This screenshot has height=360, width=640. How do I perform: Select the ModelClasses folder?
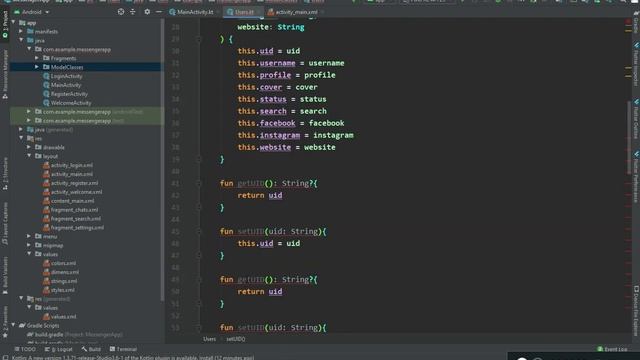[x=67, y=67]
